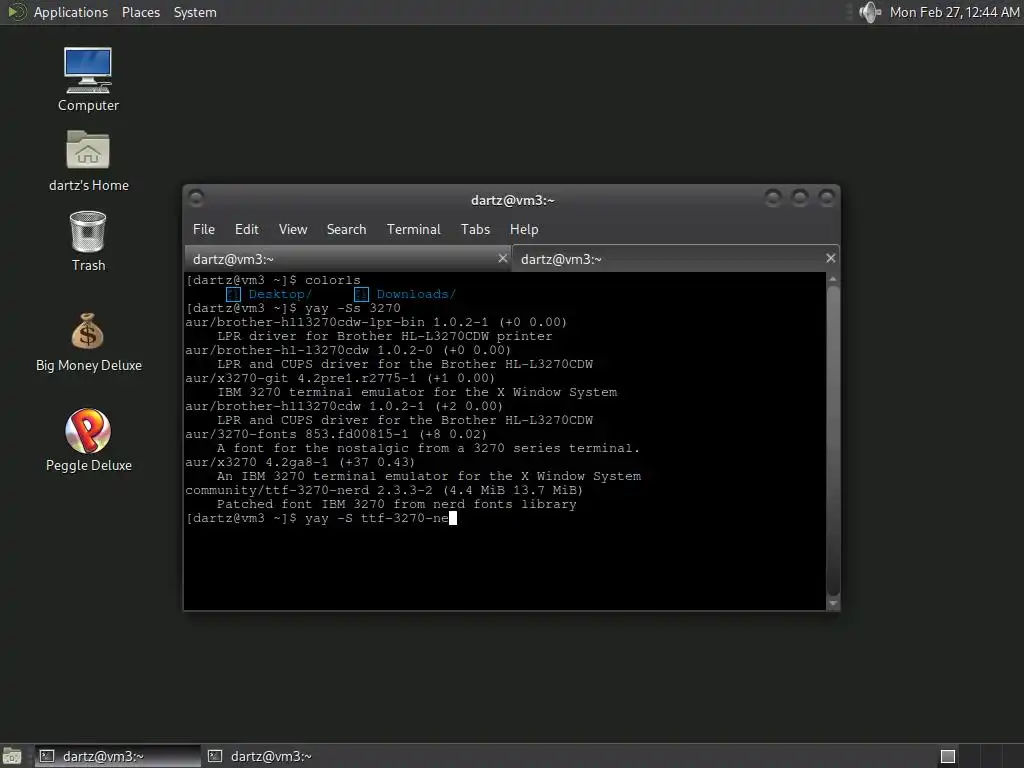This screenshot has height=768, width=1024.
Task: Click the terminal scrollbar up arrow
Action: 833,279
